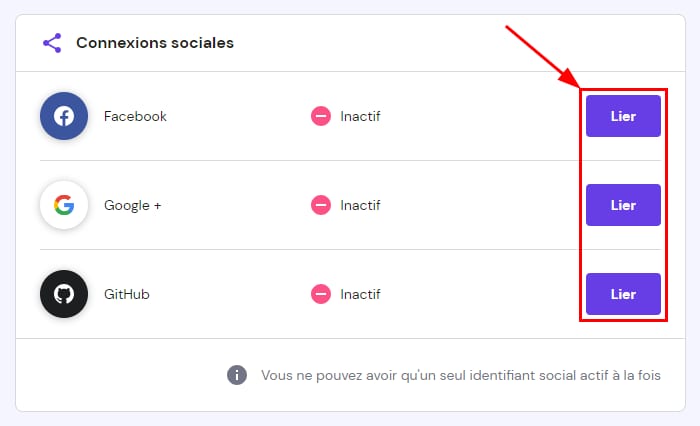
Task: Click the Facebook inactive status icon
Action: [x=321, y=116]
